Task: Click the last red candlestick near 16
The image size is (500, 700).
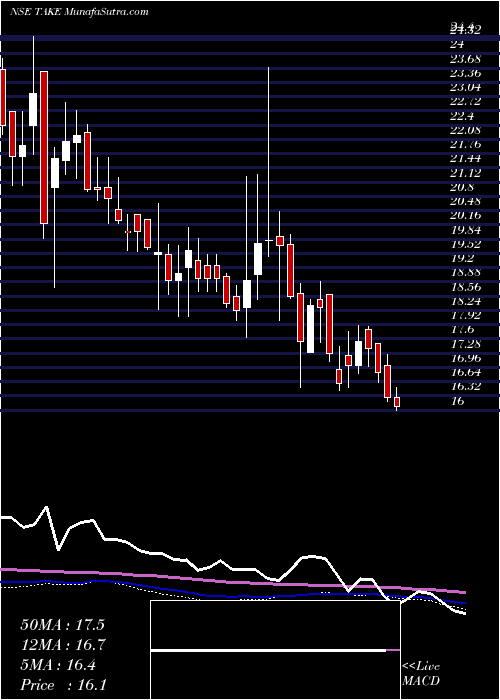Action: [397, 402]
